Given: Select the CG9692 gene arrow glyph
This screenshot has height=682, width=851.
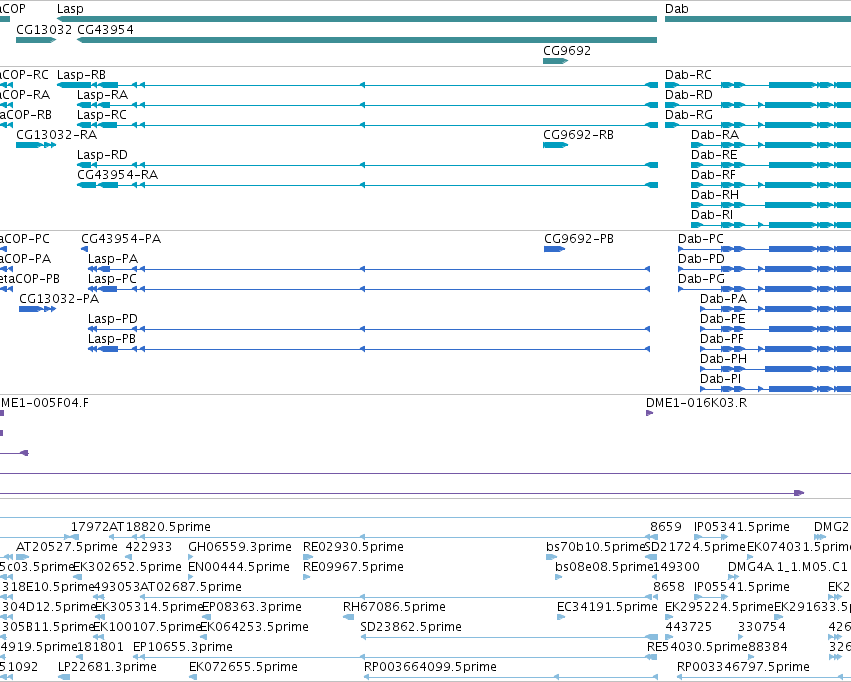Looking at the screenshot, I should 555,61.
